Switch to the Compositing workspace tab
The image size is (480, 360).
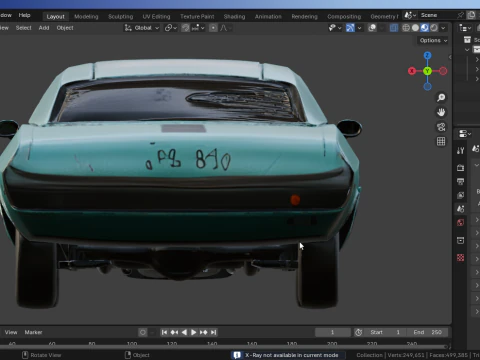click(x=344, y=16)
